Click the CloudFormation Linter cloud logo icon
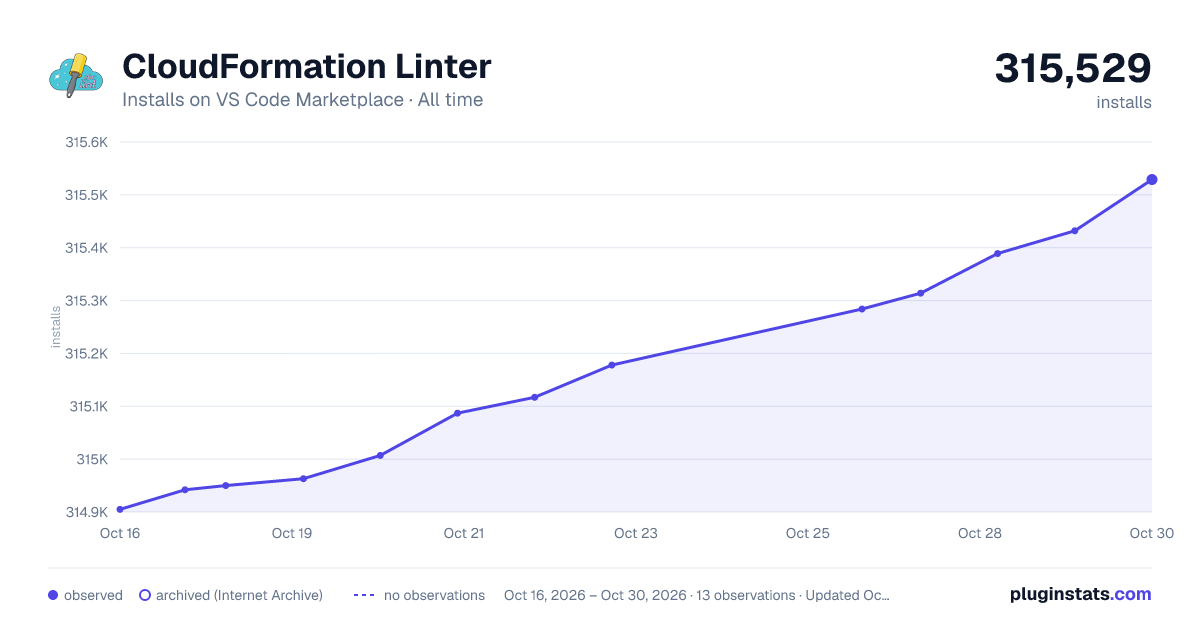1200x630 pixels. (76, 75)
